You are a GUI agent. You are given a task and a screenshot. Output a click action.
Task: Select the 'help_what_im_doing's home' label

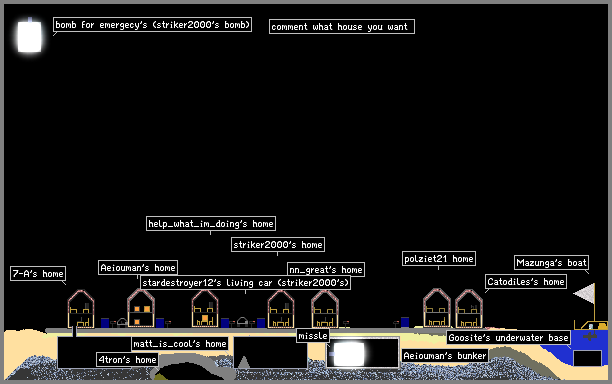click(x=211, y=224)
